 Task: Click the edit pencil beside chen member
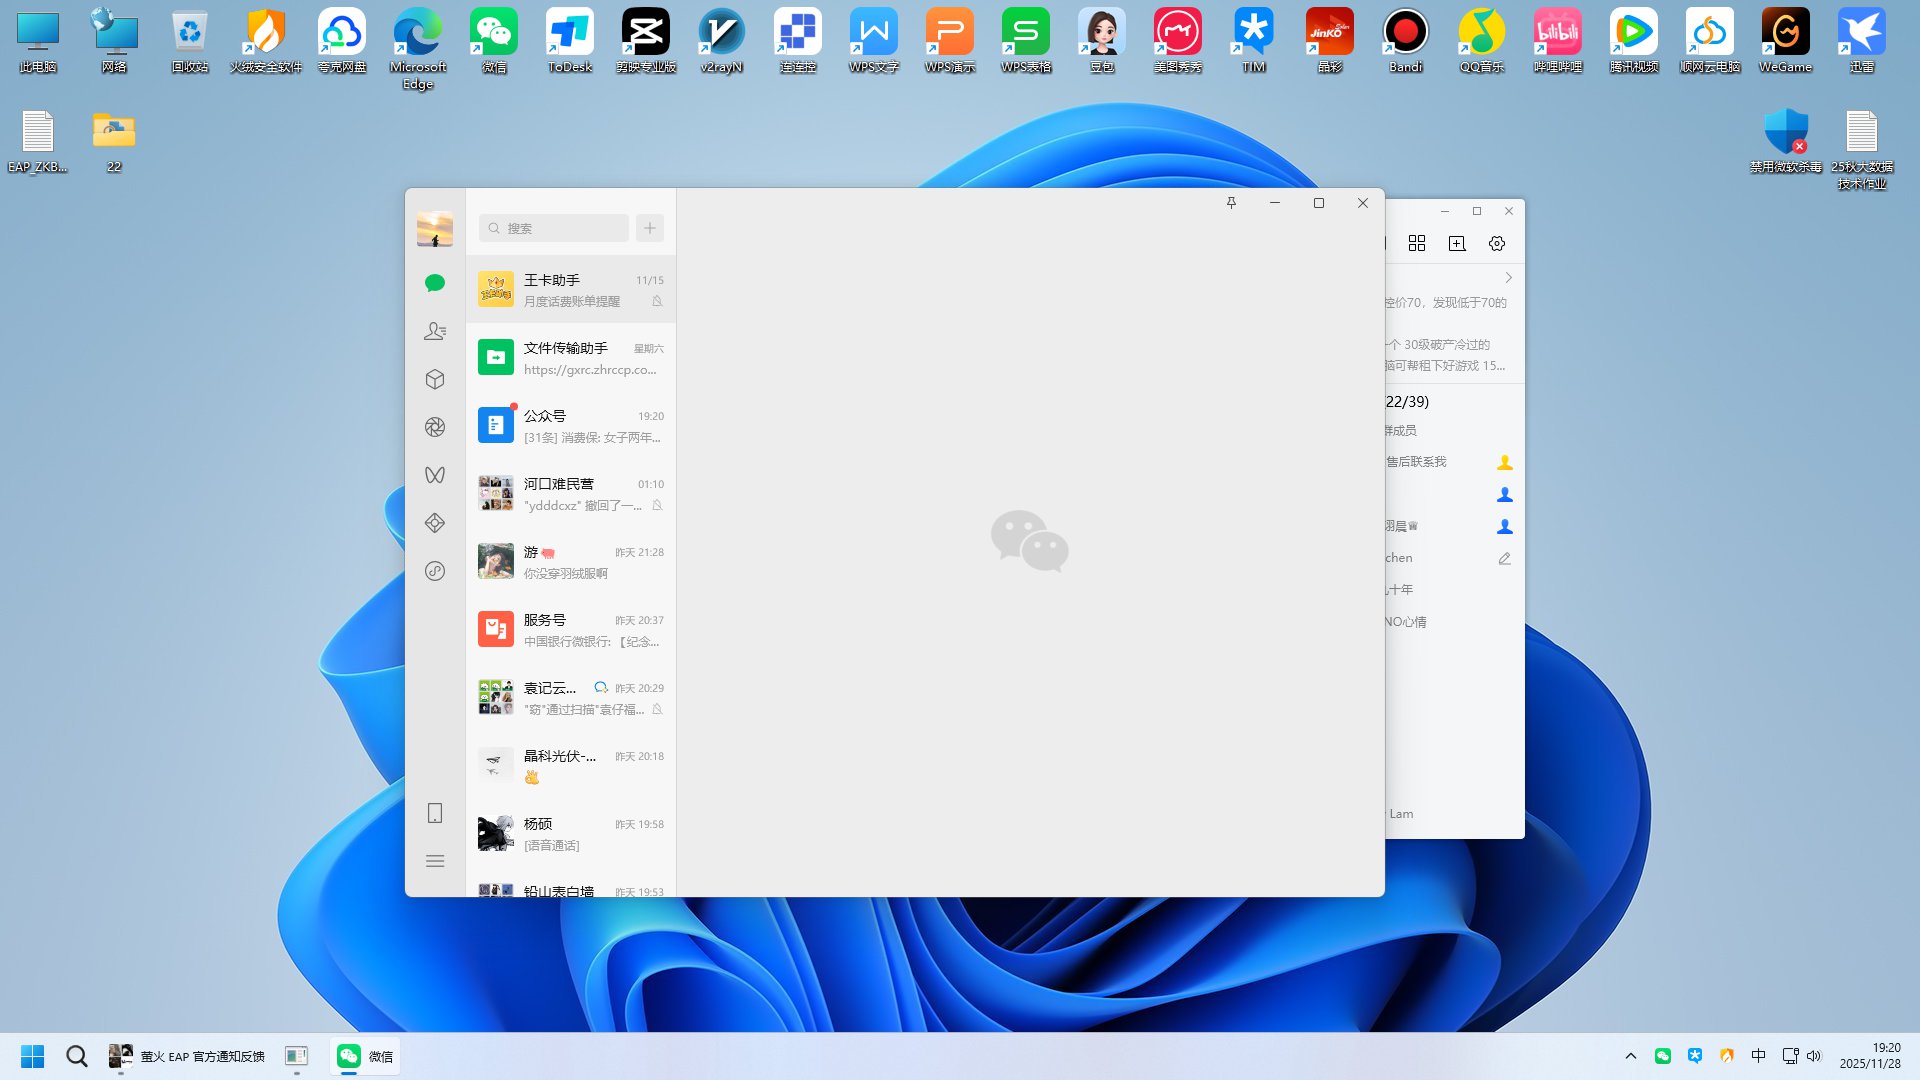click(1504, 558)
